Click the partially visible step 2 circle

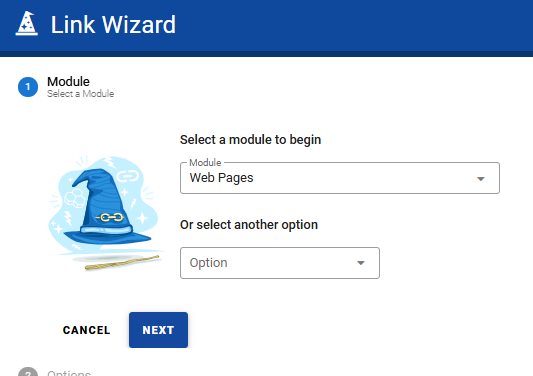[28, 372]
